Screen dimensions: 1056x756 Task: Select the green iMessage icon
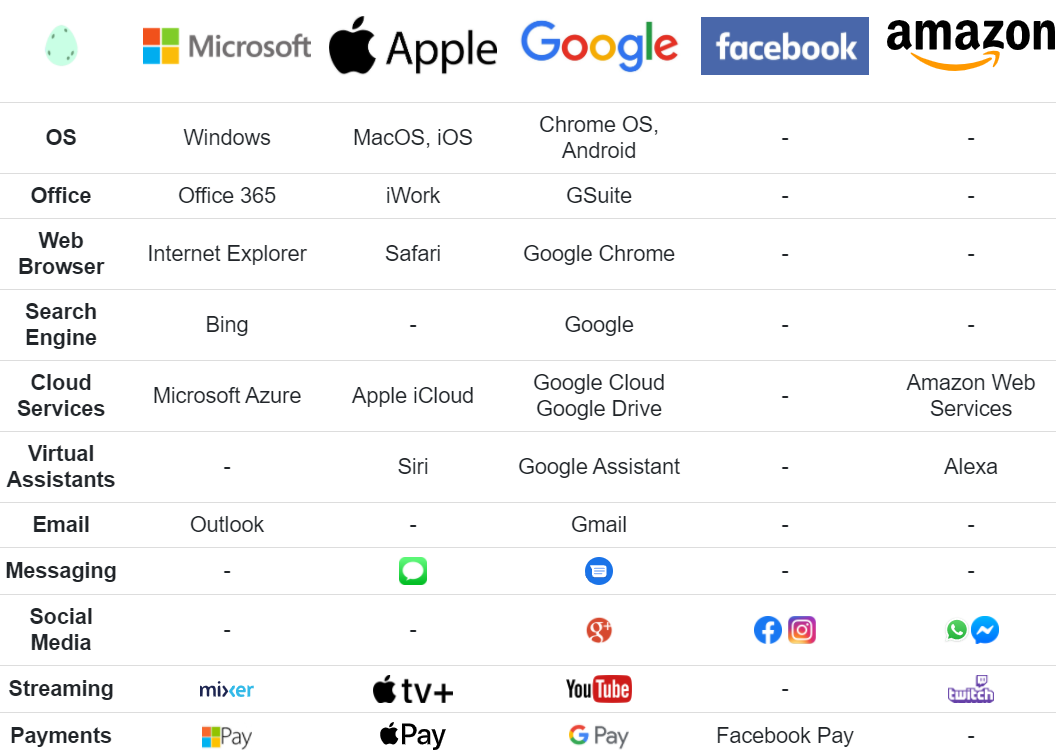pyautogui.click(x=413, y=571)
